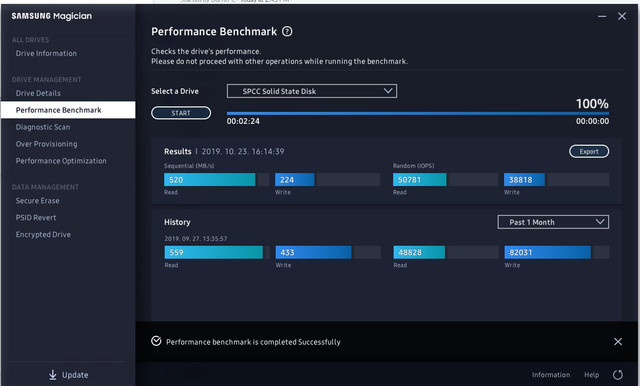This screenshot has width=640, height=386.
Task: Open Diagnostic Scan page
Action: [43, 127]
